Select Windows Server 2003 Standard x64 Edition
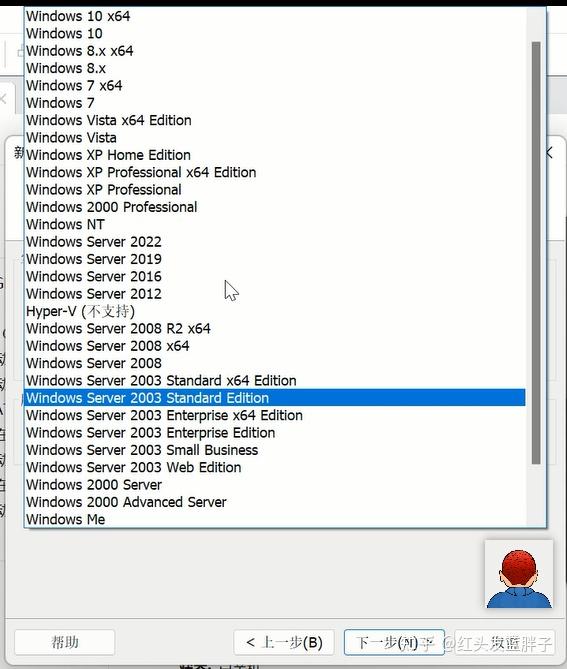Screen dimensions: 567x669 point(275,381)
